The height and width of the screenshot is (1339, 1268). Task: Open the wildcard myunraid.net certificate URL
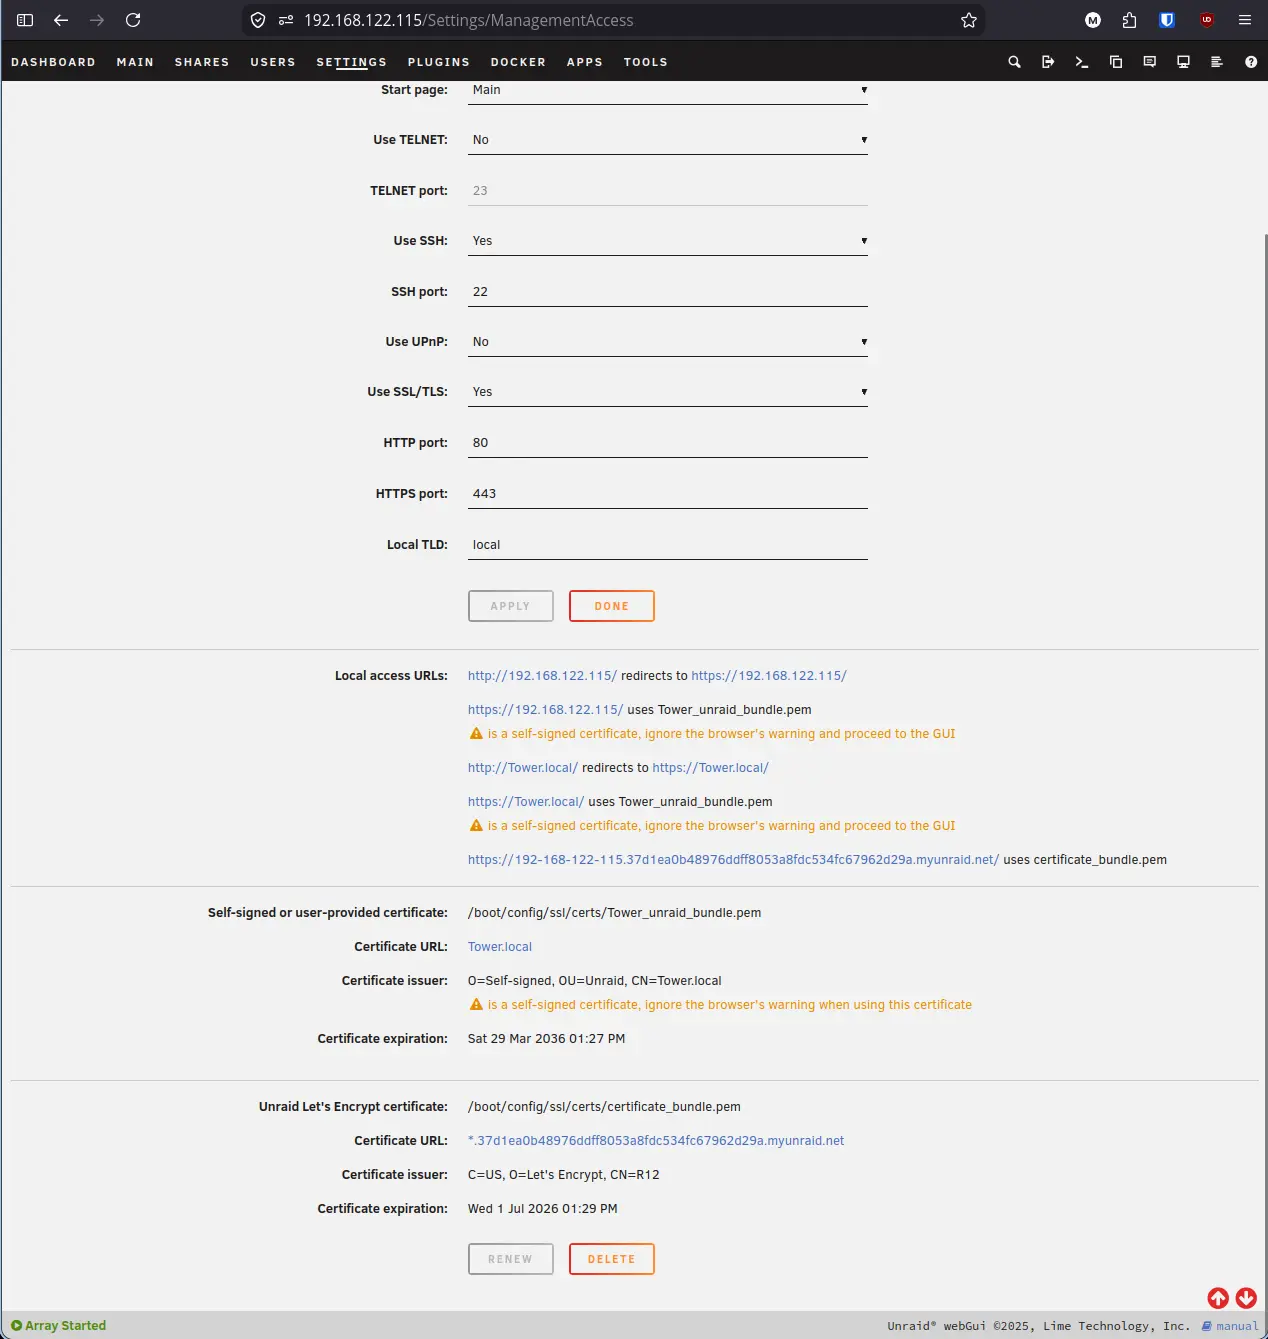point(656,1141)
